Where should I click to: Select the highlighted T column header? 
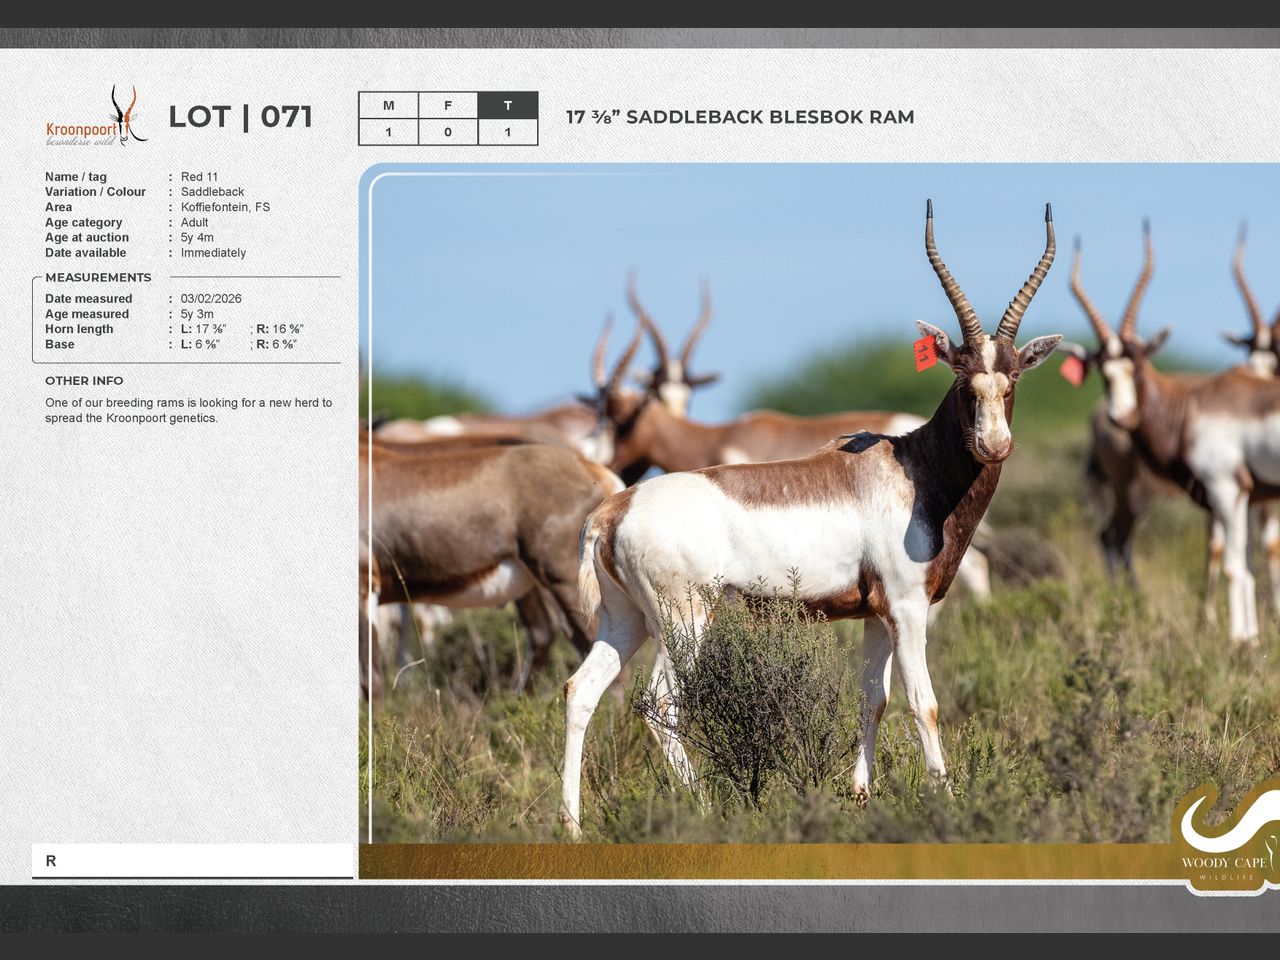tap(508, 106)
